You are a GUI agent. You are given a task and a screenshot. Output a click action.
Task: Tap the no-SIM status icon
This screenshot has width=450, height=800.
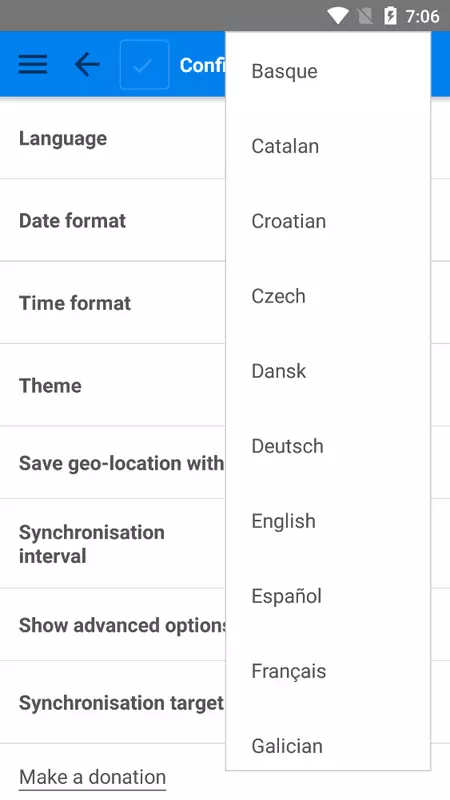365,16
